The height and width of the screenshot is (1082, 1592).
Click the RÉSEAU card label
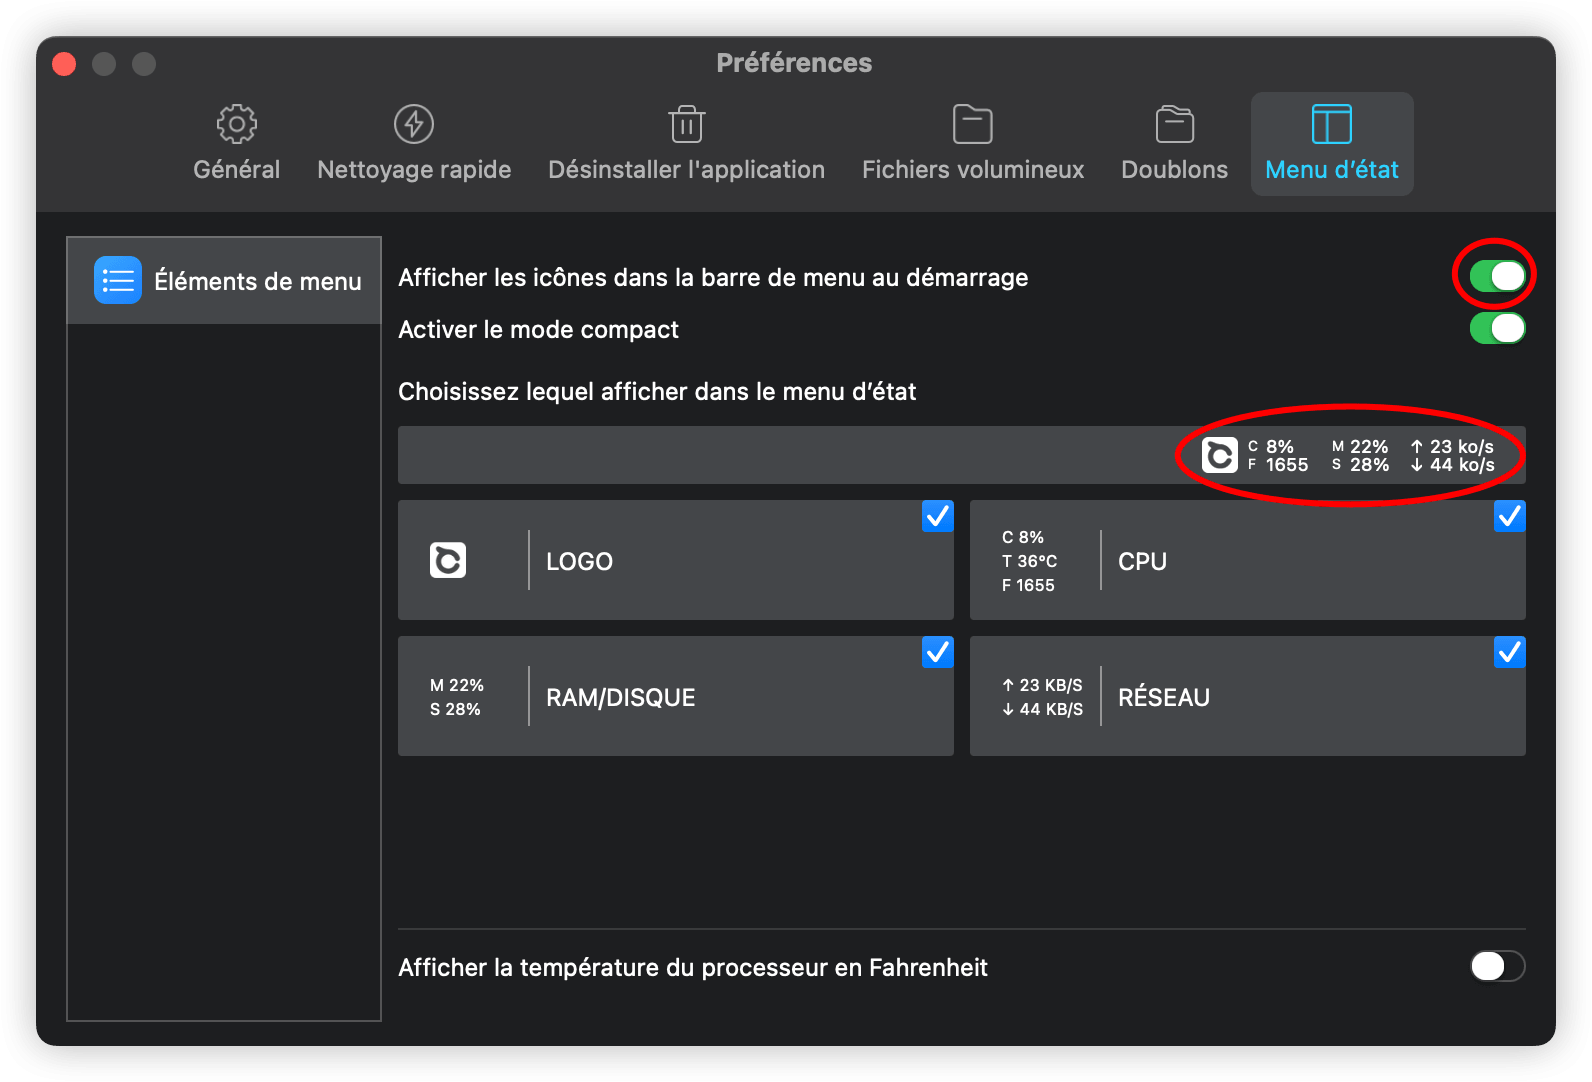pos(1163,697)
